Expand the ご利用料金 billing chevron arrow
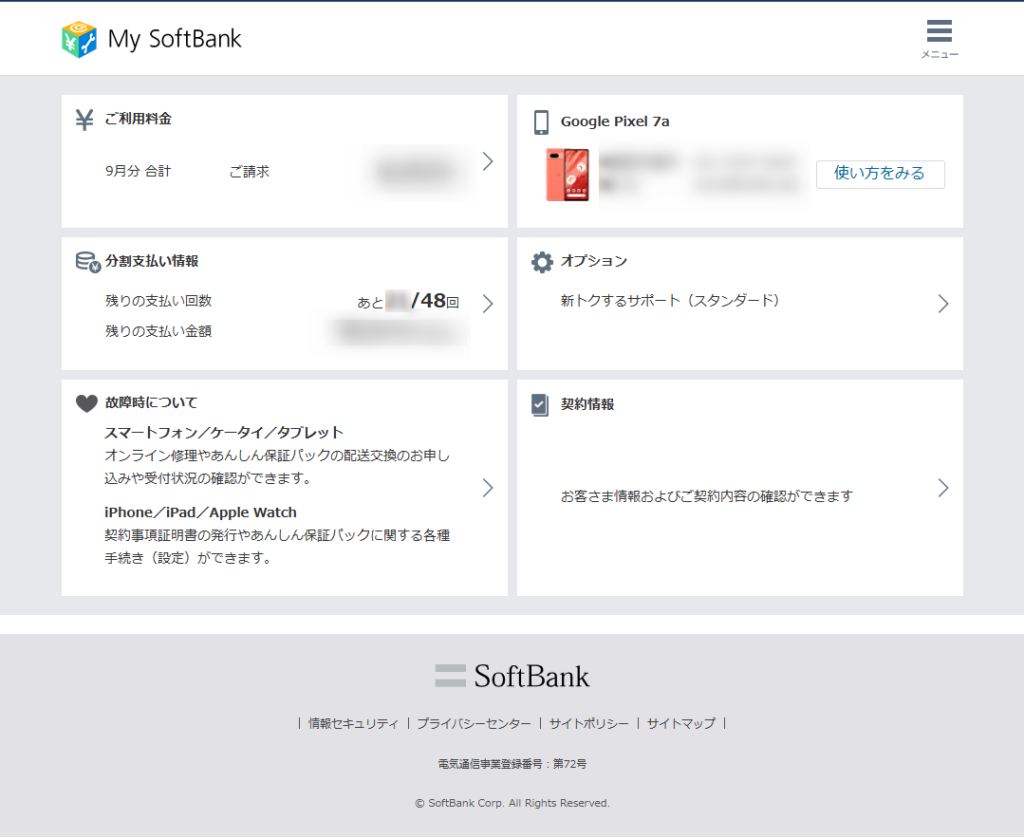Screen dimensions: 1024x838 [488, 161]
